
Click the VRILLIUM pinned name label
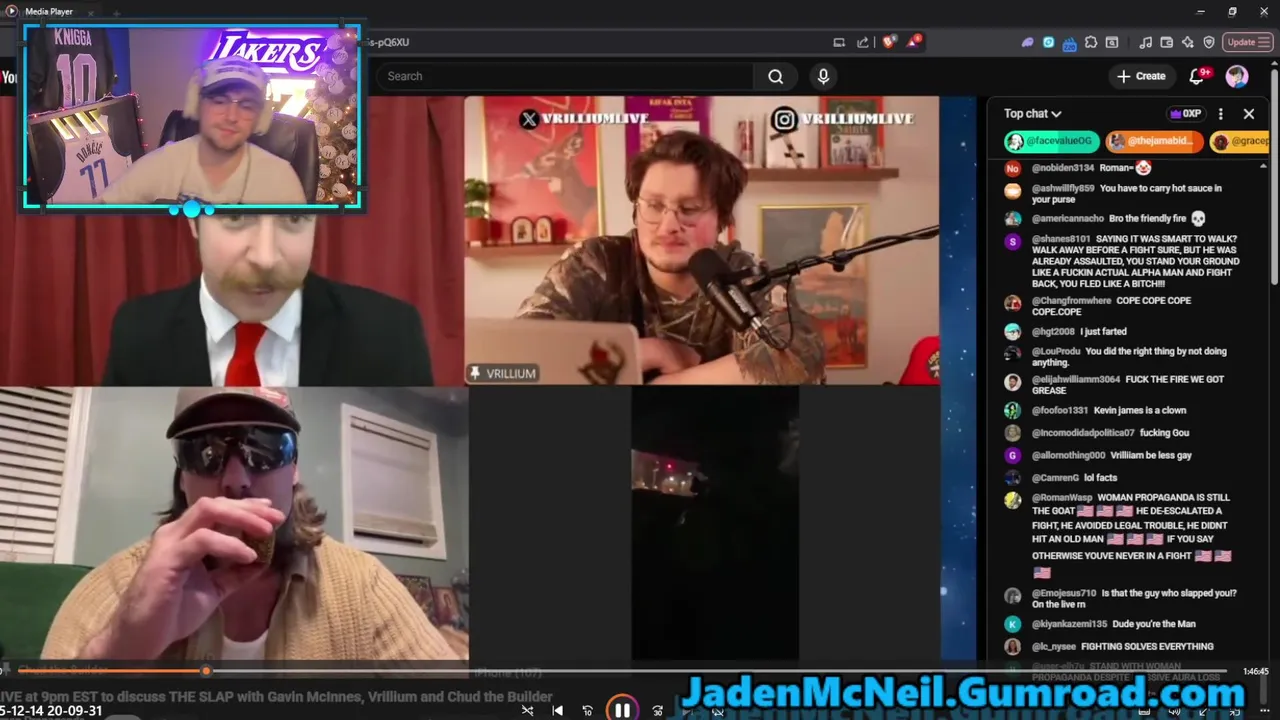[503, 373]
